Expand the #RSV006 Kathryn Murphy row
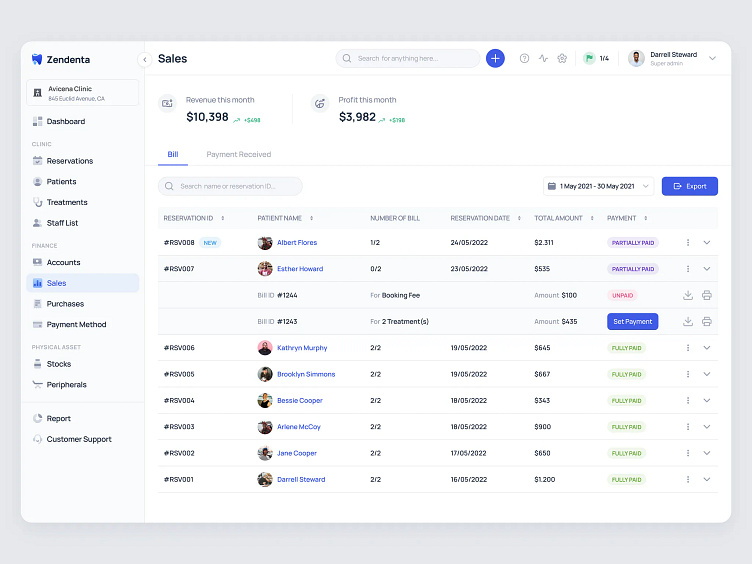Viewport: 752px width, 564px height. click(706, 348)
